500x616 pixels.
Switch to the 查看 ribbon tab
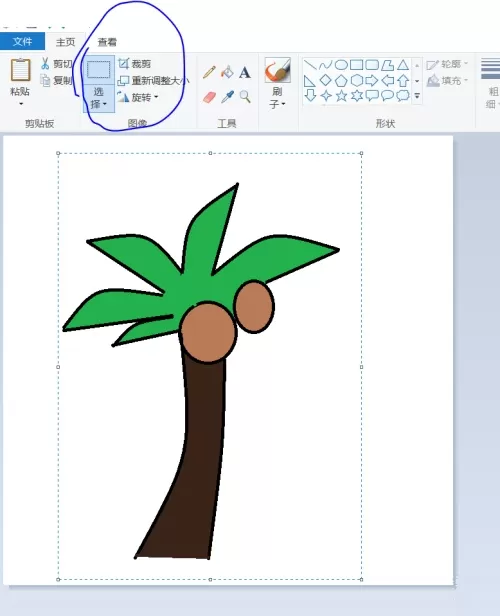[107, 42]
